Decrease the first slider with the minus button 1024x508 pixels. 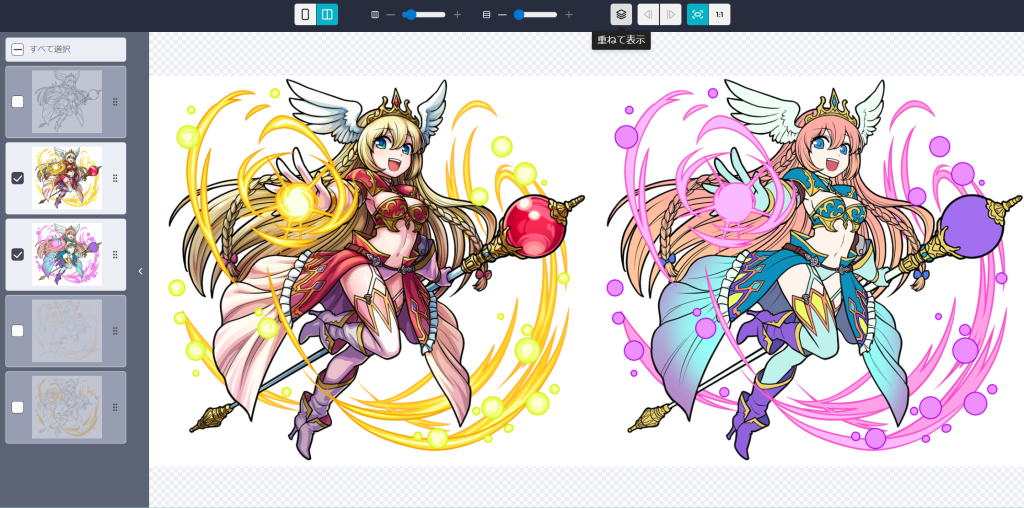pos(391,15)
